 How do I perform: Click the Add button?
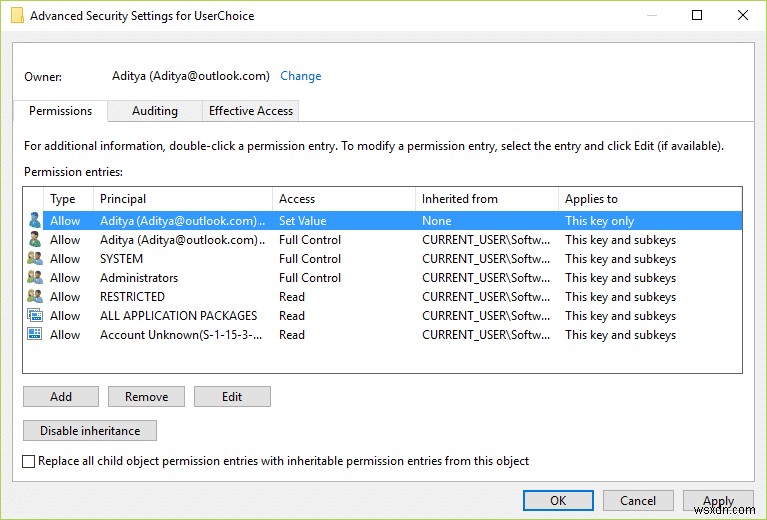click(61, 397)
